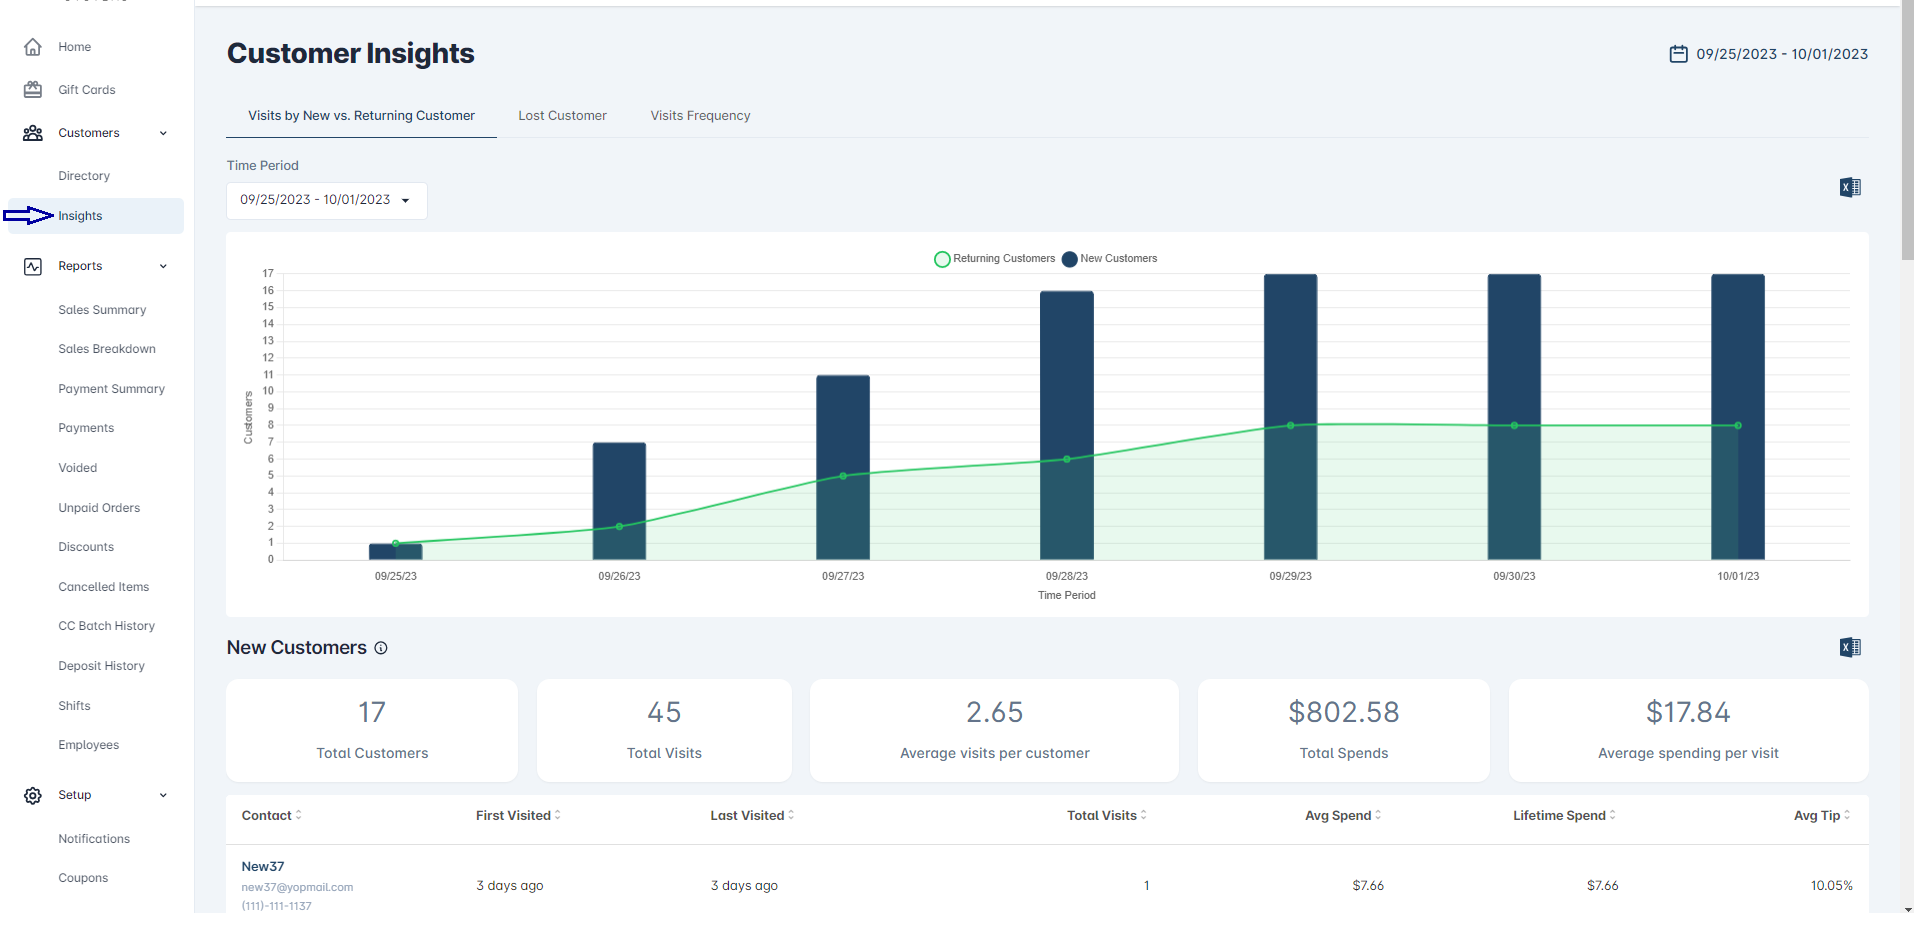Open Sales Summary report
Viewport: 1914px width, 926px height.
coord(102,310)
